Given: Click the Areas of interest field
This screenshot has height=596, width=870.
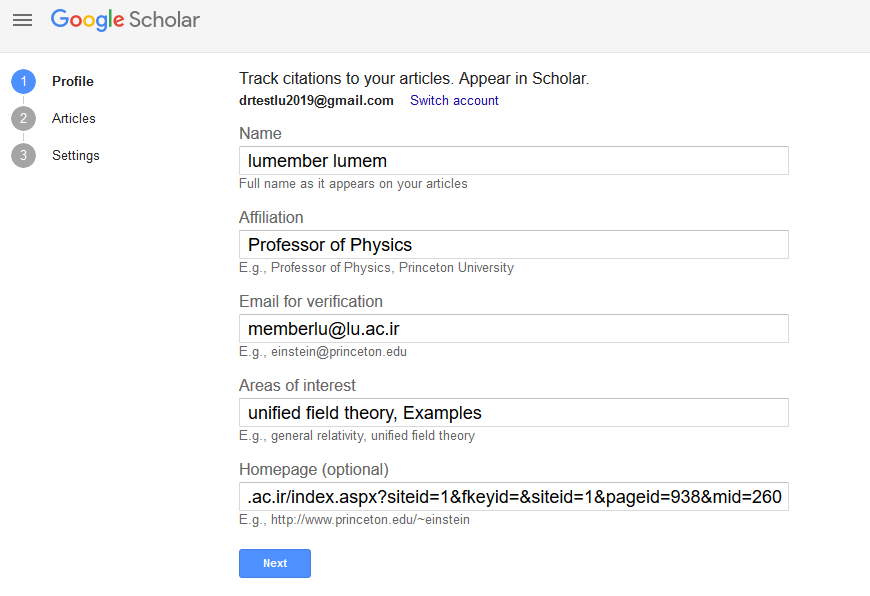Looking at the screenshot, I should click(x=514, y=412).
